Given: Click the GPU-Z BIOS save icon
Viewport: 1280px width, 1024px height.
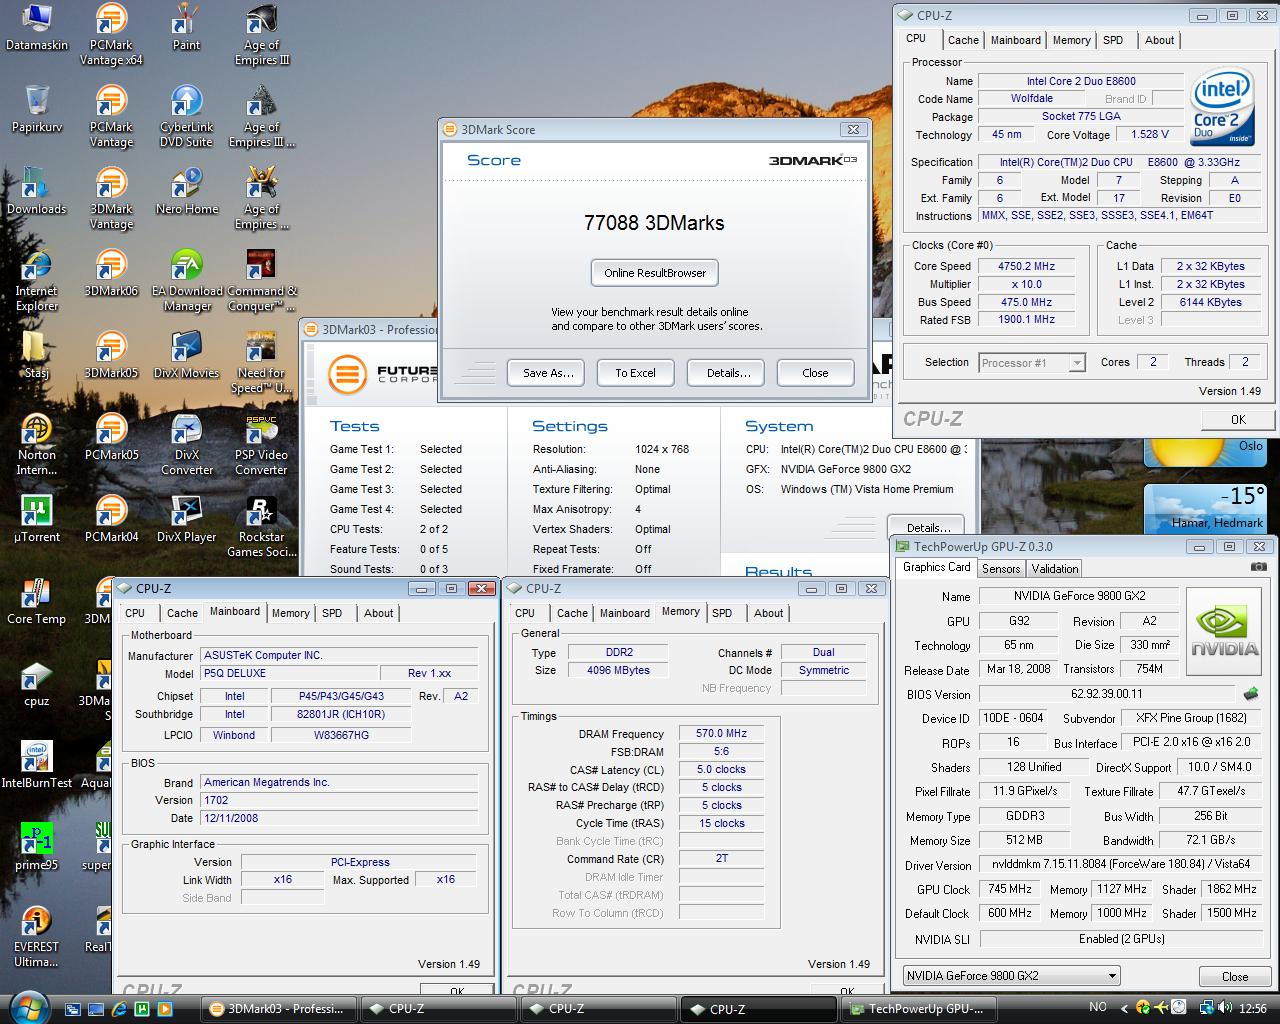Looking at the screenshot, I should [1250, 693].
